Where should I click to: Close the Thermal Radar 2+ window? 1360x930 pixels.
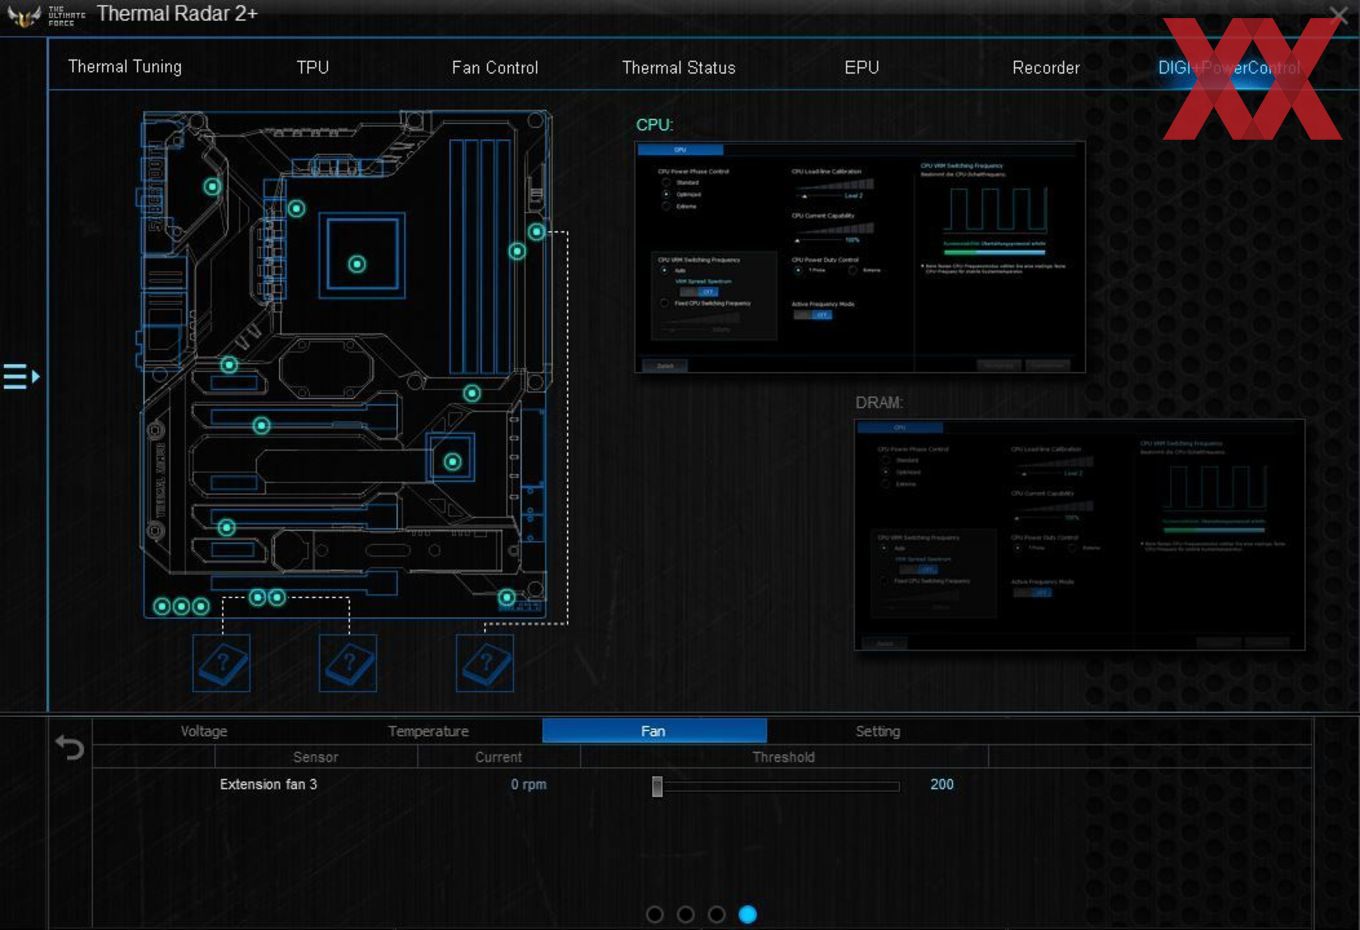[1338, 14]
